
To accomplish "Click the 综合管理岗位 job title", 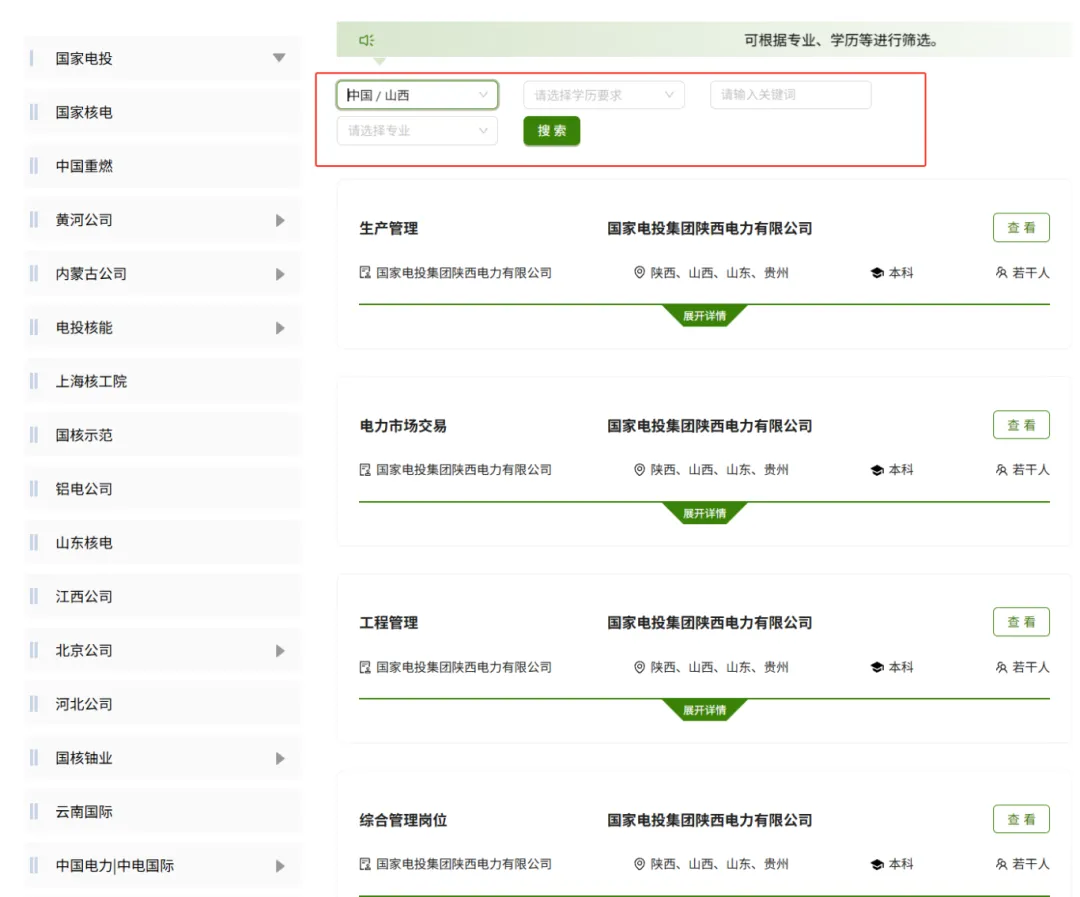I will tap(403, 820).
